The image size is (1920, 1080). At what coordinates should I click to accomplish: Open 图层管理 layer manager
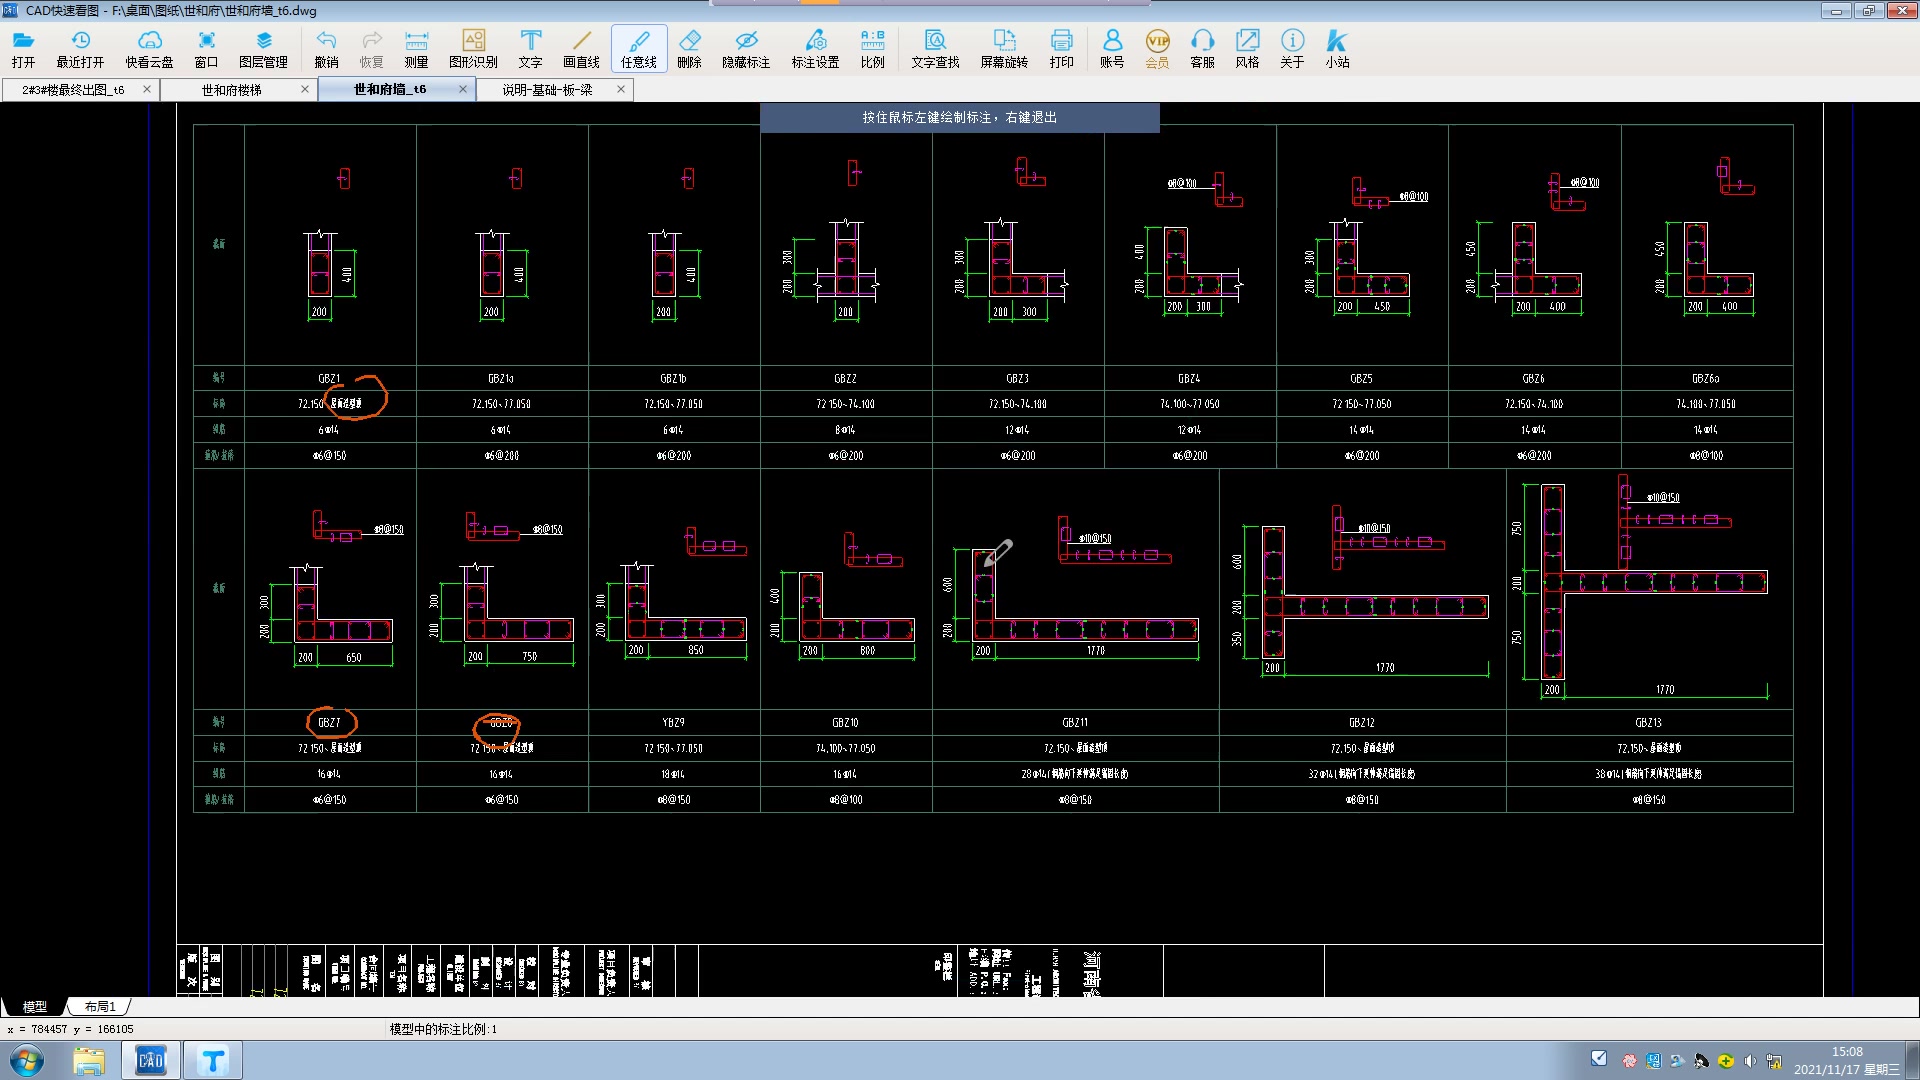(x=263, y=48)
